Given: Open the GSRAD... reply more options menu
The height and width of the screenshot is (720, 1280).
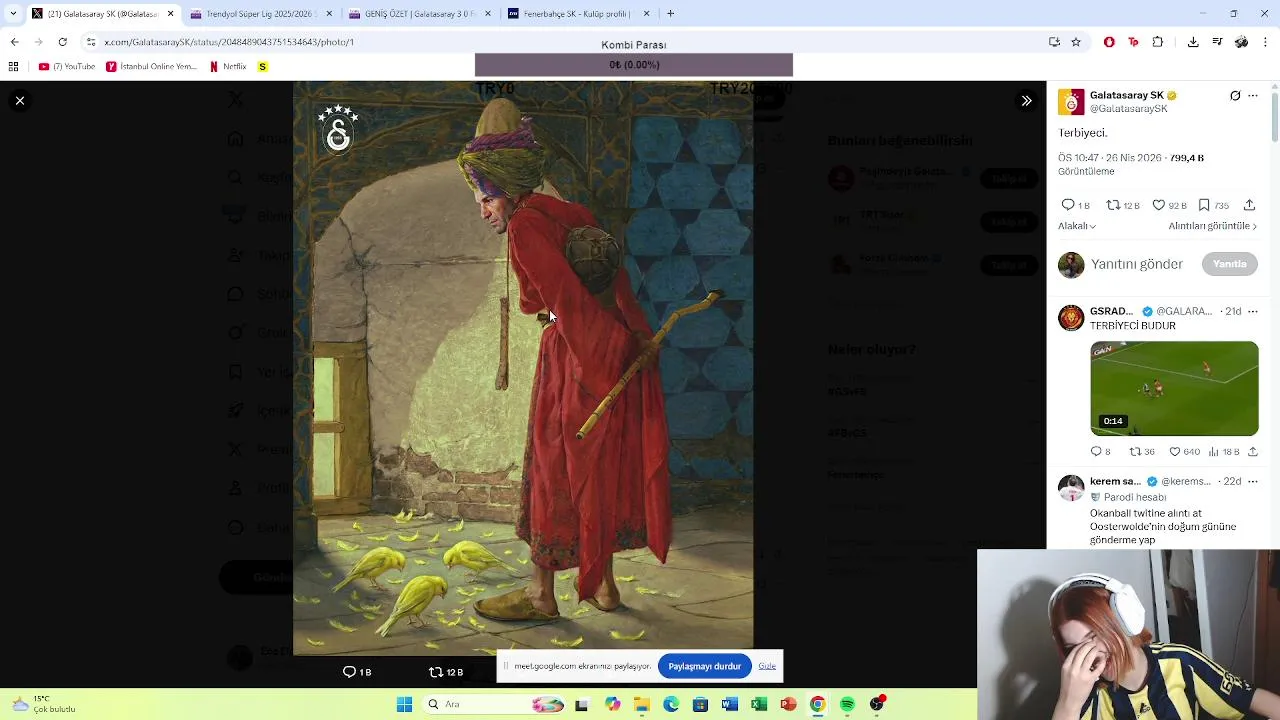Looking at the screenshot, I should tap(1253, 311).
